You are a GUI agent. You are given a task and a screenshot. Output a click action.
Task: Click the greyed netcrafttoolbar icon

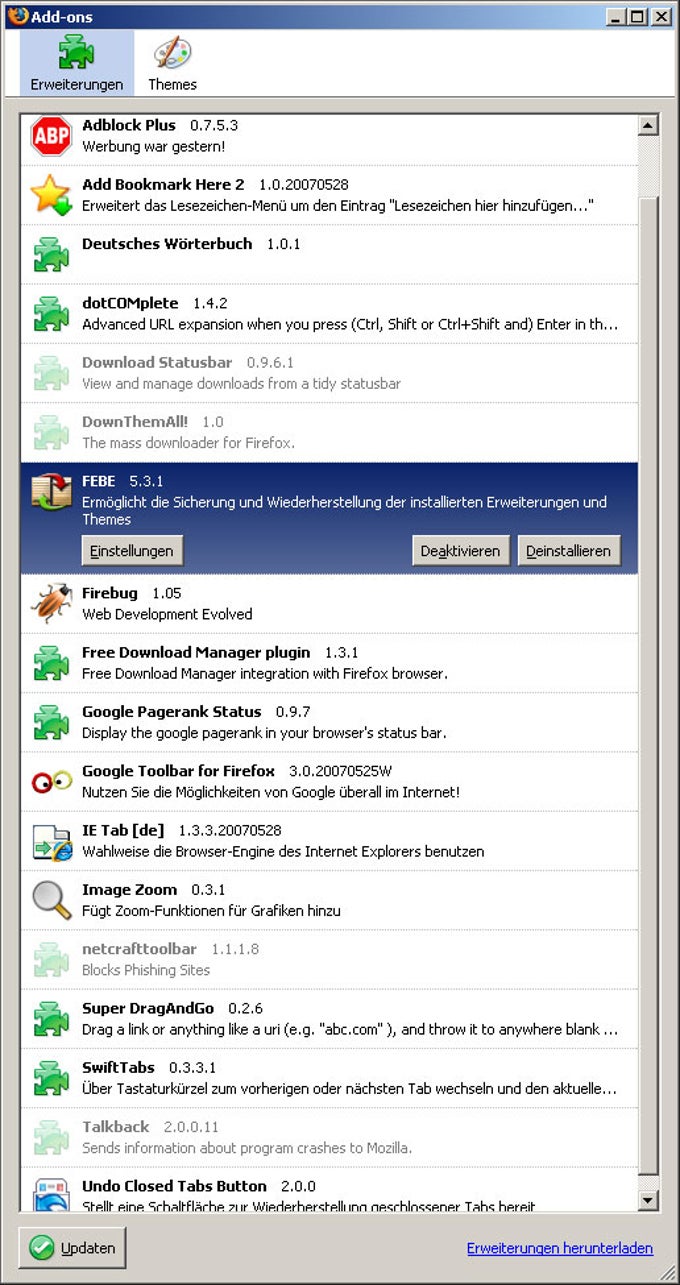pos(51,959)
